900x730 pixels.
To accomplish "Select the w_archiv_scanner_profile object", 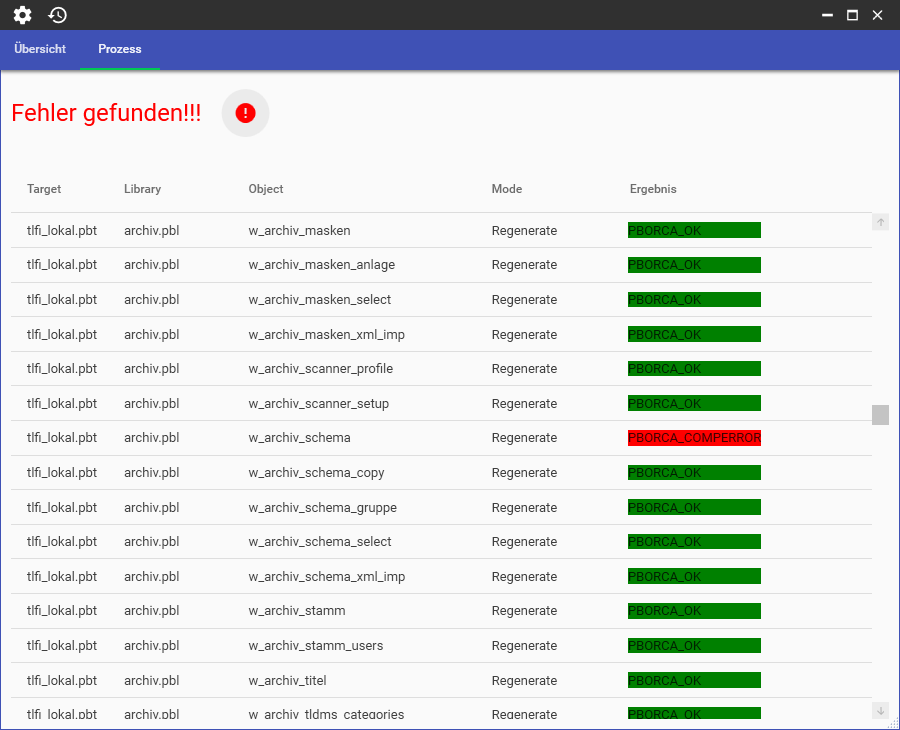I will 320,369.
